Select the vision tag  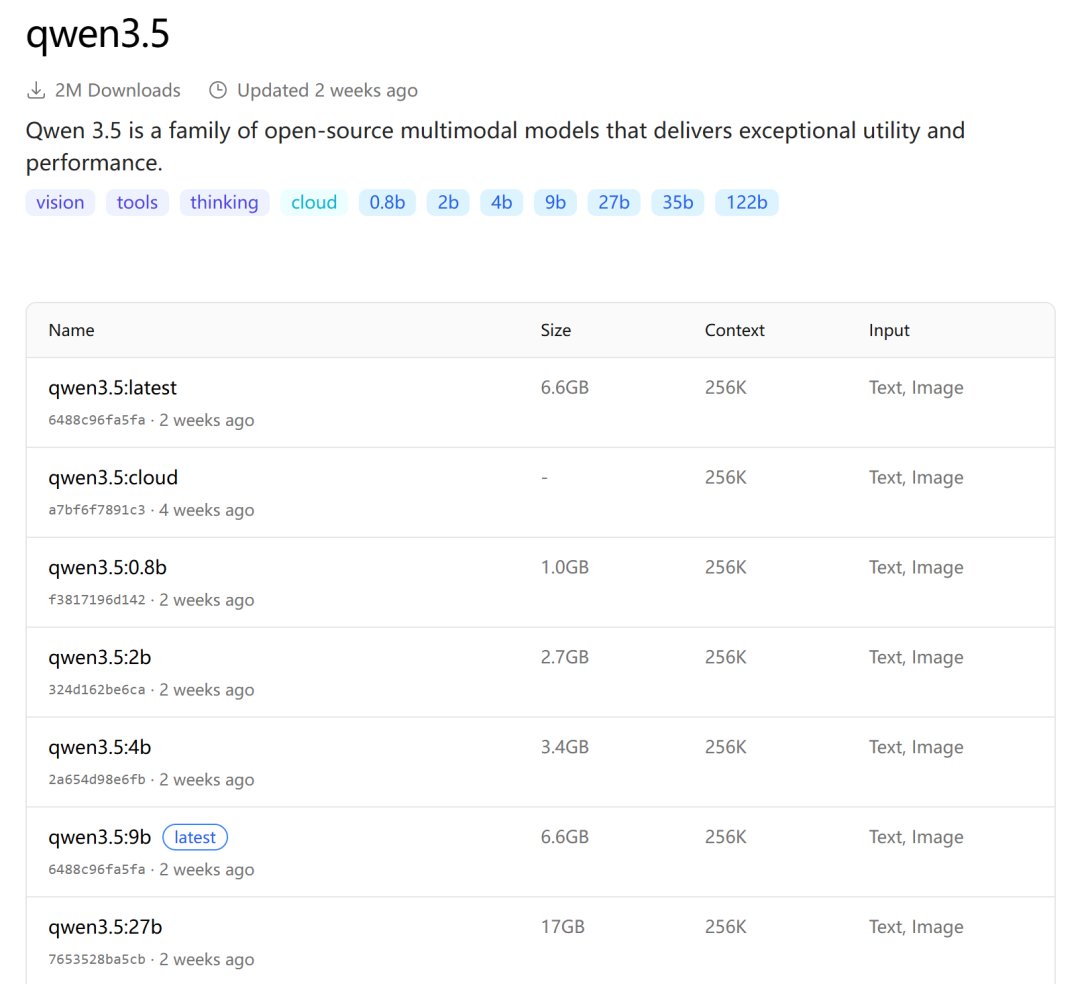point(60,202)
